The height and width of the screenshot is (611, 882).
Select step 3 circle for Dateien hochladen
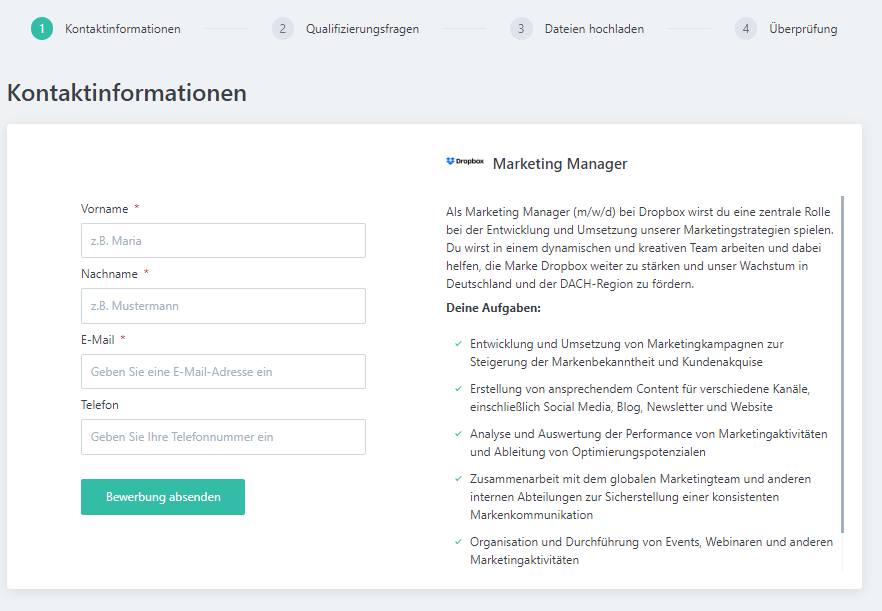point(521,29)
